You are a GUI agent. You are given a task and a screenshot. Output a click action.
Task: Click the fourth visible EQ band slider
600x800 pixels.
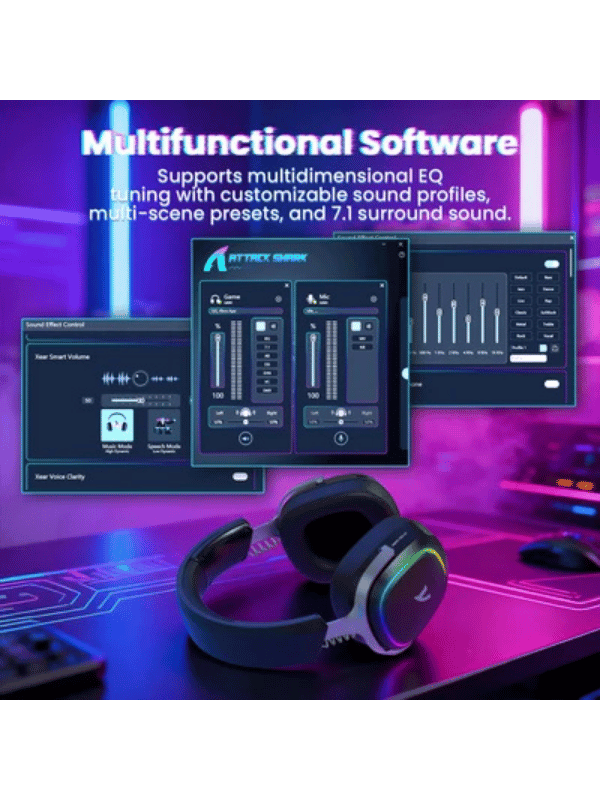coord(468,313)
